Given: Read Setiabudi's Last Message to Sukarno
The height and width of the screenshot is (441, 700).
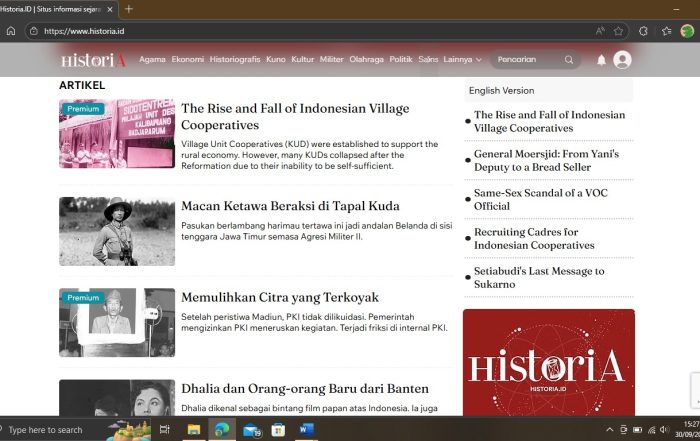Looking at the screenshot, I should (539, 277).
